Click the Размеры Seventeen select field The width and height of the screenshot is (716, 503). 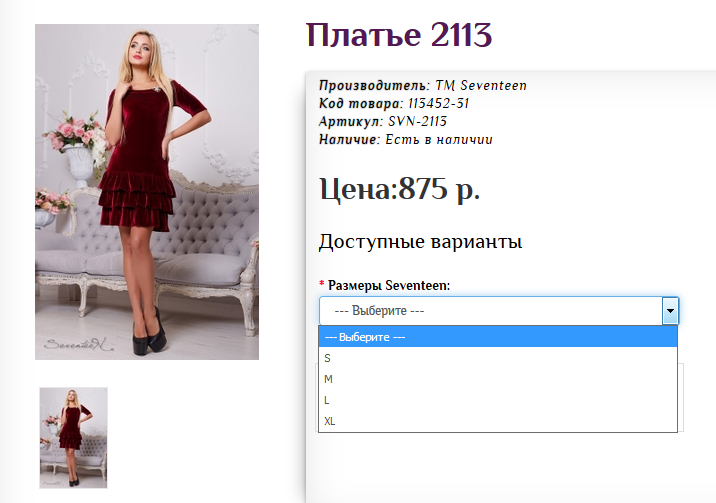point(490,311)
